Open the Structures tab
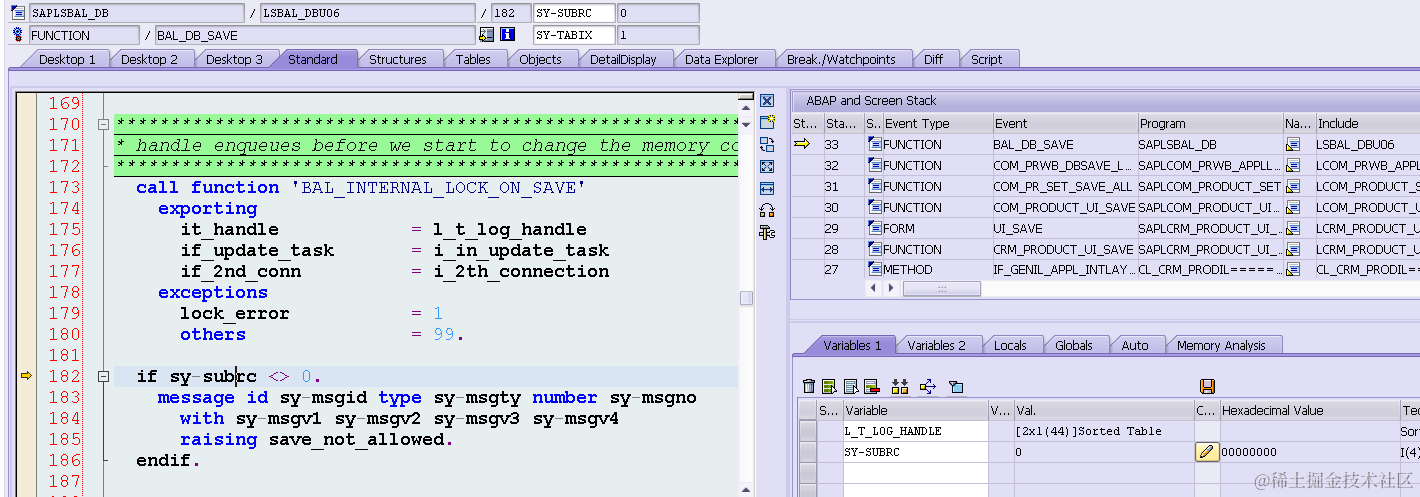1420x497 pixels. point(397,59)
